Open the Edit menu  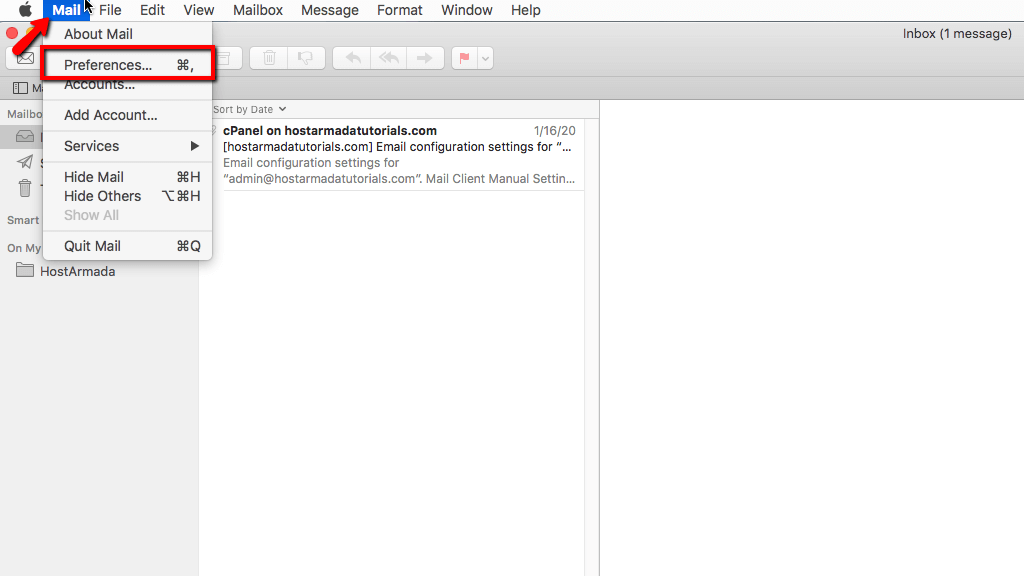tap(152, 10)
